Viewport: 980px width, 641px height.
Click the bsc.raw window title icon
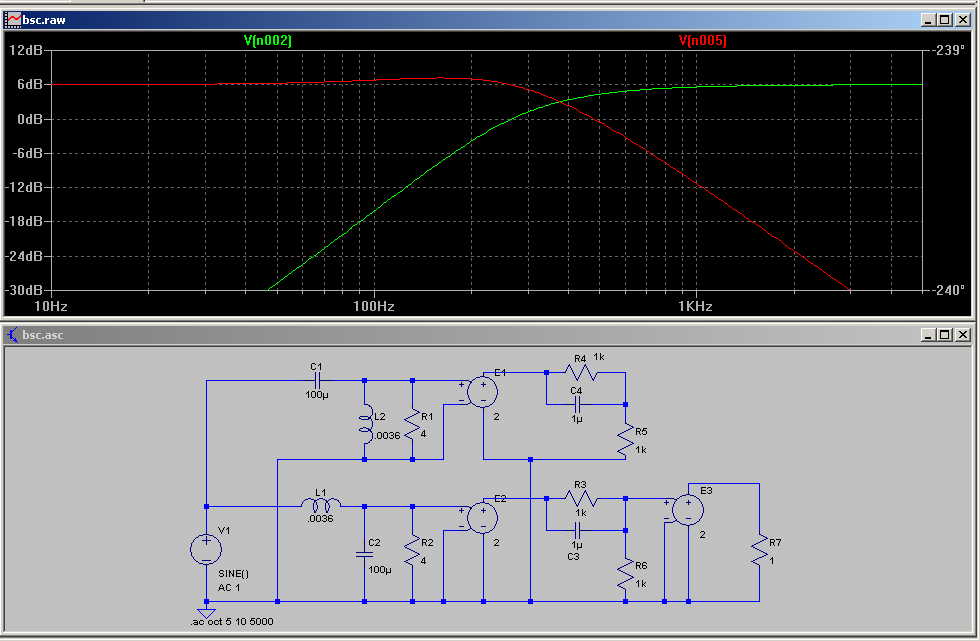tap(12, 20)
